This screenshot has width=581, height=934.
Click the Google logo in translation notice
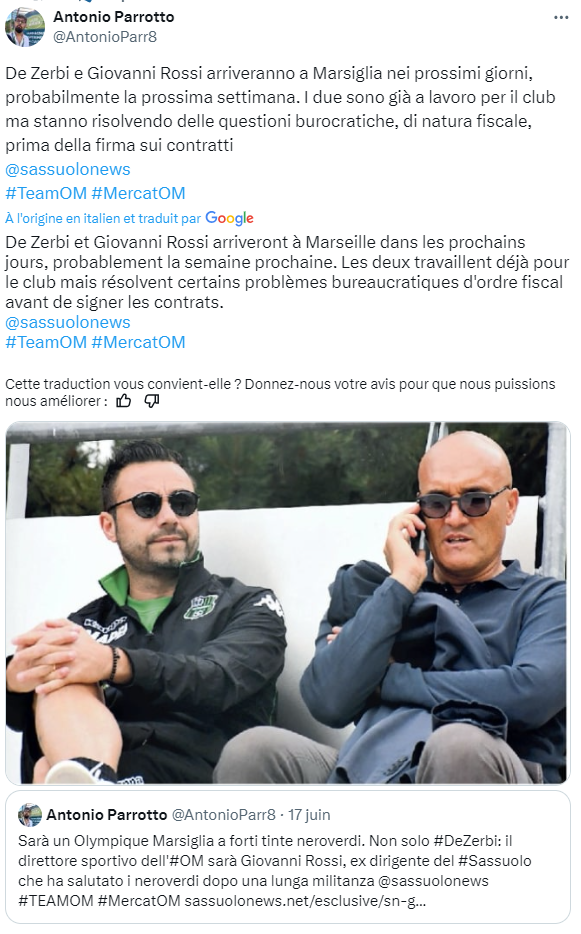pos(229,219)
